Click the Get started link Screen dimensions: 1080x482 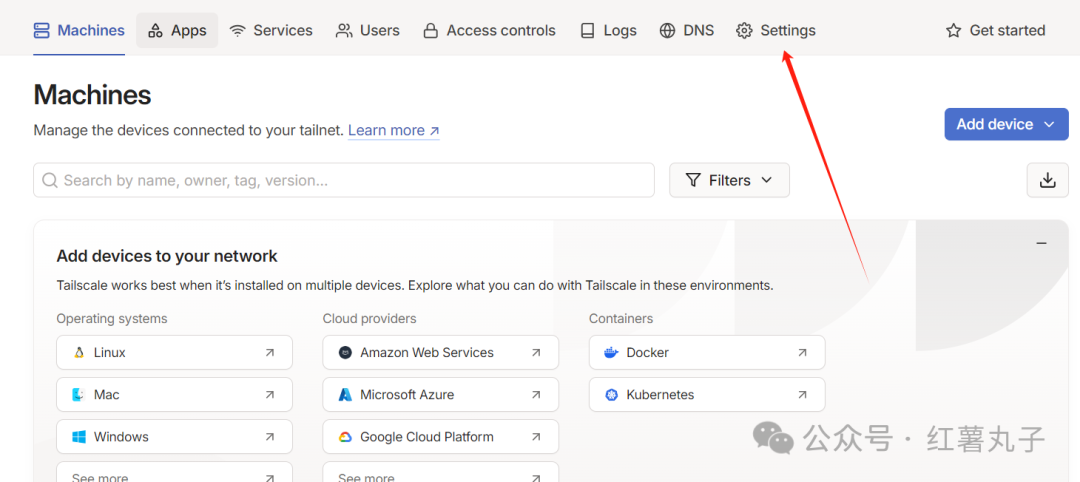click(995, 30)
